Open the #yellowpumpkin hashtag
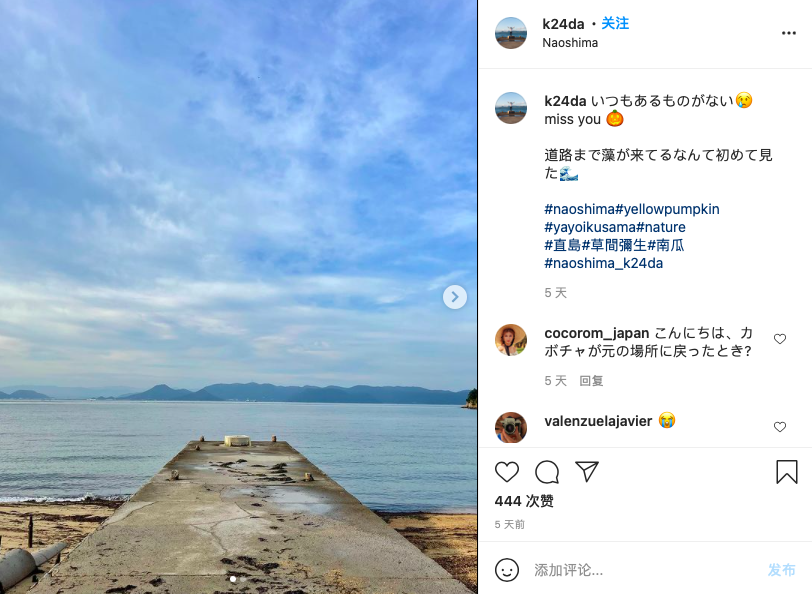This screenshot has width=812, height=594. [x=667, y=209]
